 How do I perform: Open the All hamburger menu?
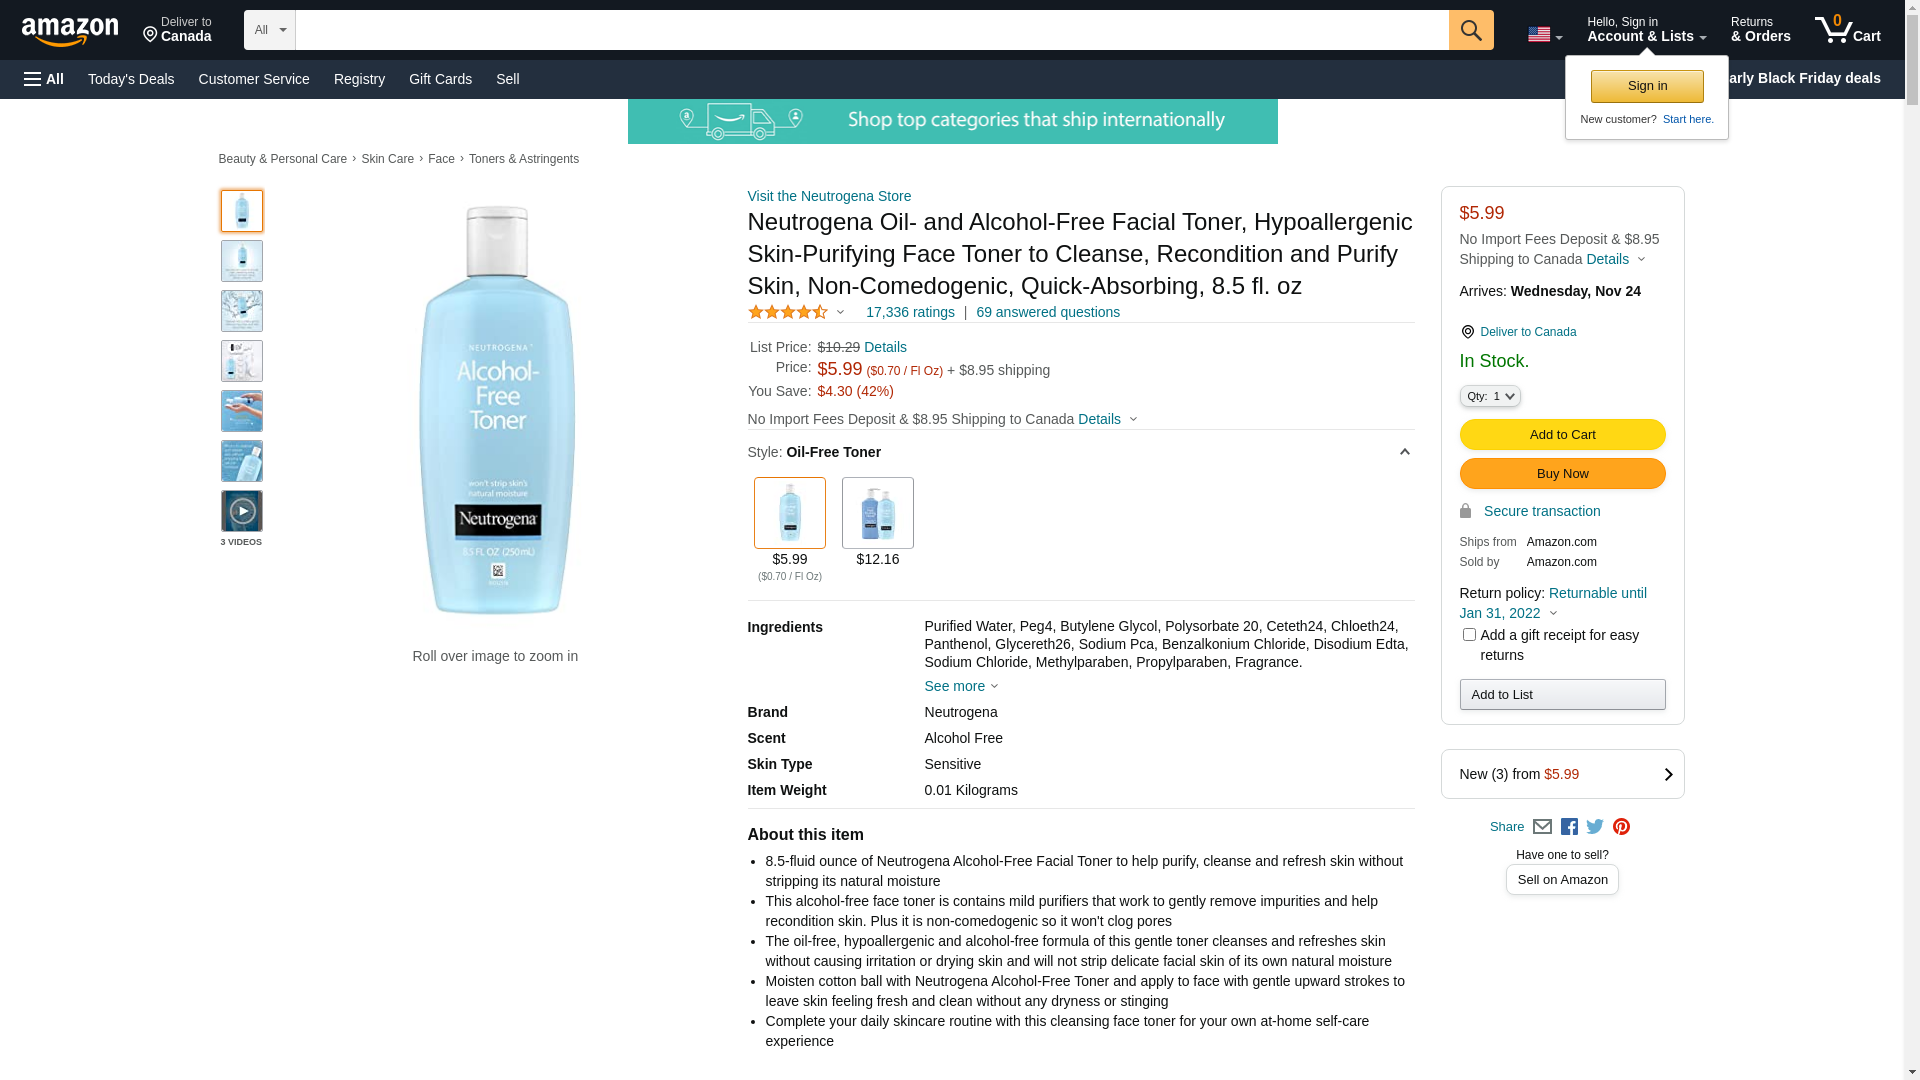click(x=44, y=79)
